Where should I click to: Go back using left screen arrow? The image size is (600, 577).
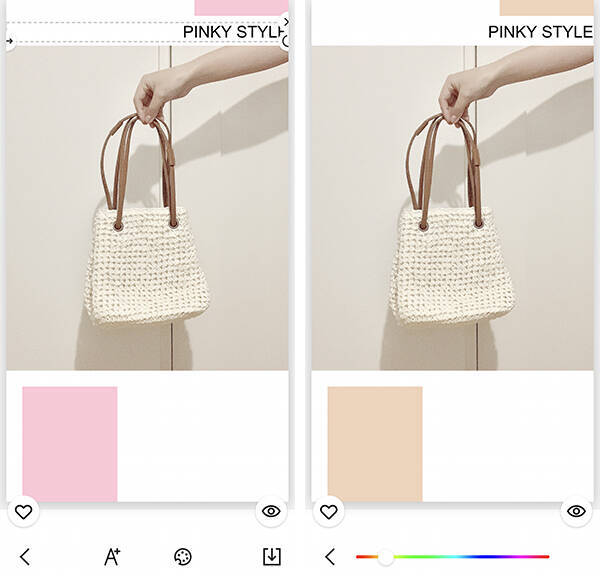(25, 557)
